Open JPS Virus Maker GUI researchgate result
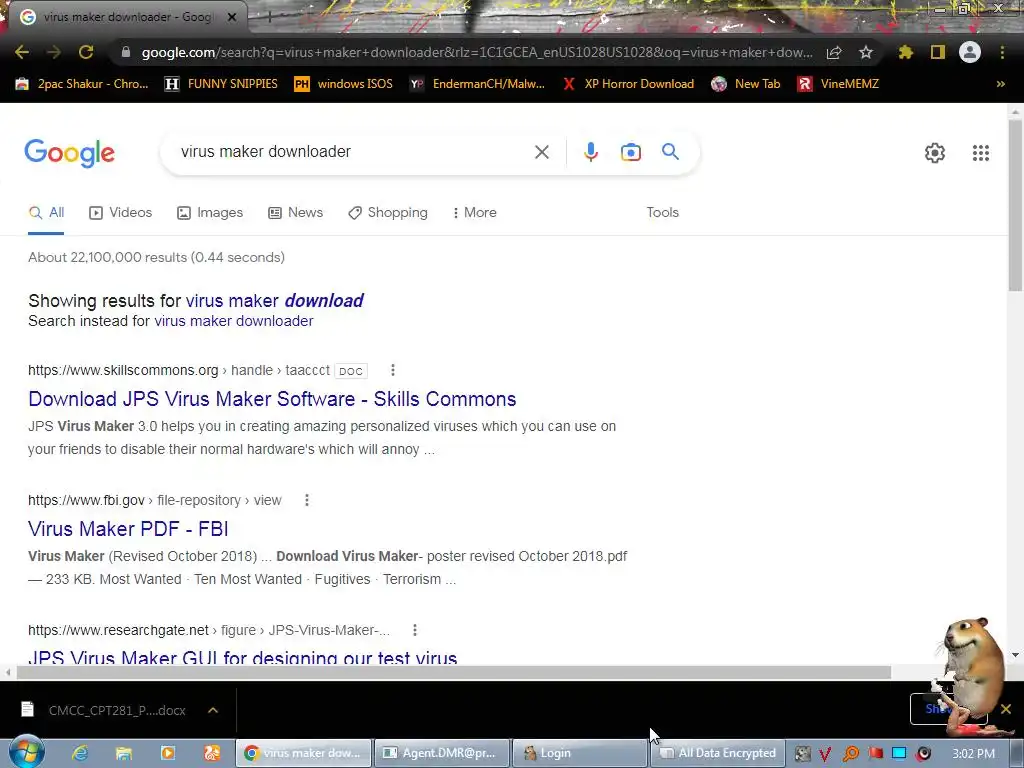 (242, 657)
